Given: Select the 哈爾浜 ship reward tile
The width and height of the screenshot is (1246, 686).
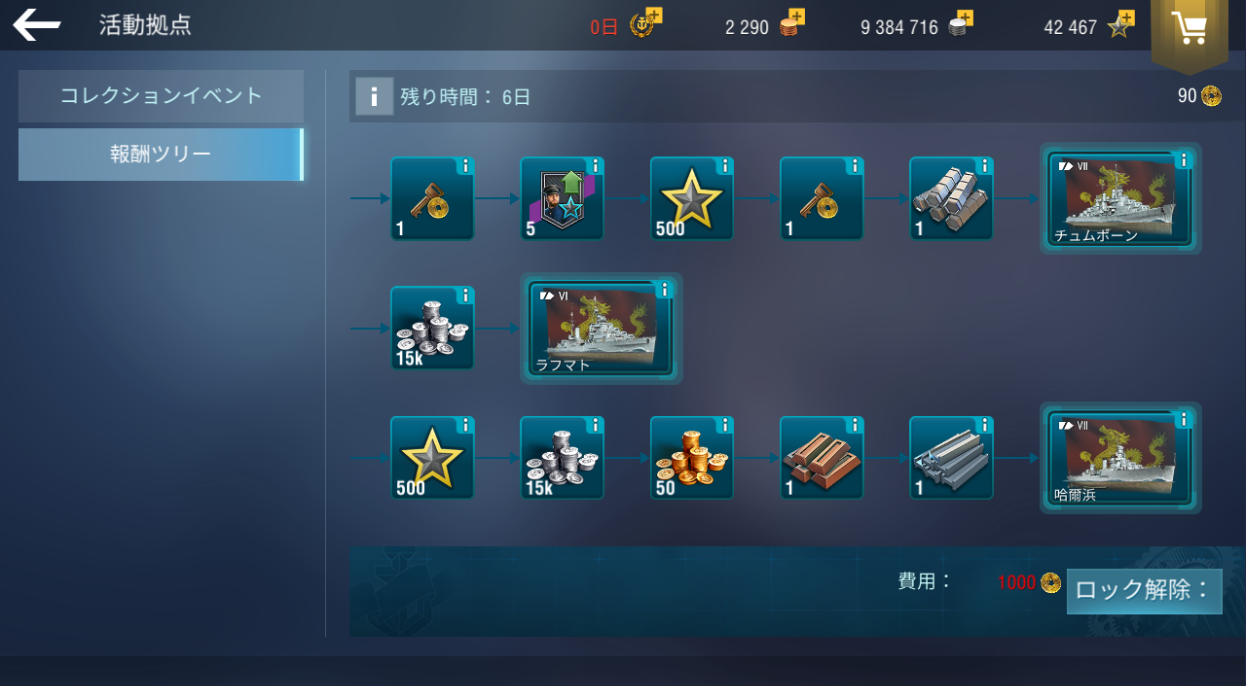Looking at the screenshot, I should click(x=1121, y=458).
